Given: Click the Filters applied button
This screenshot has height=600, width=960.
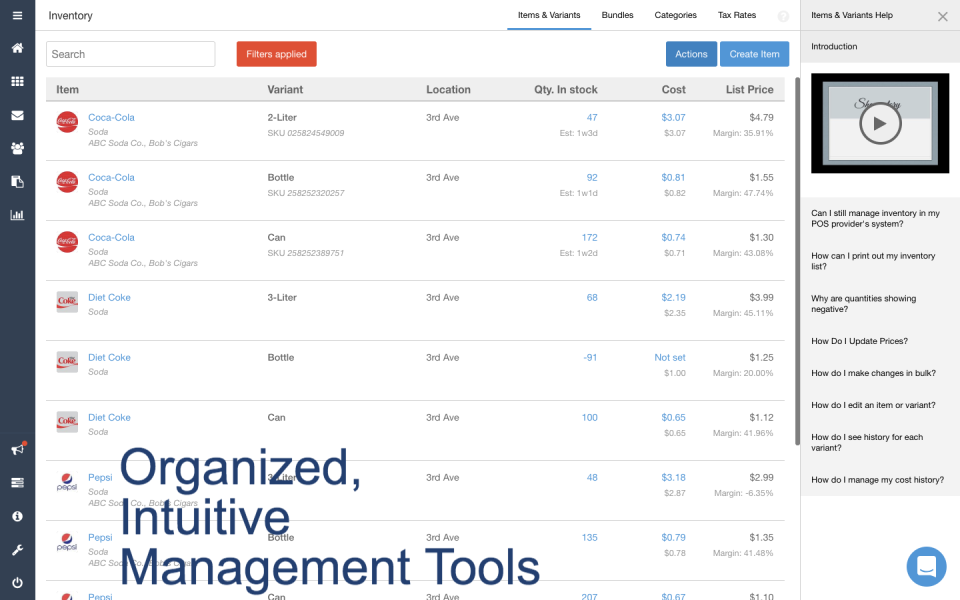Looking at the screenshot, I should tap(276, 54).
